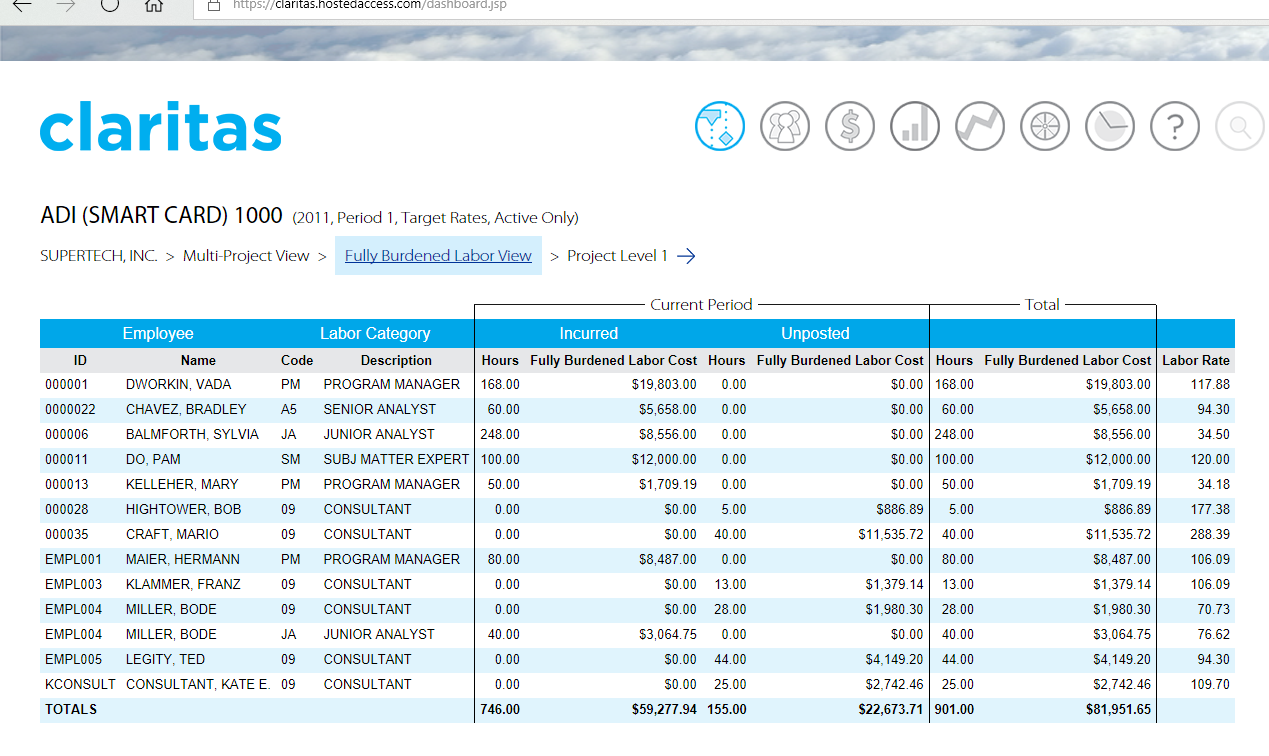Click name 'KELLEHER, MARY'
The width and height of the screenshot is (1269, 756).
[182, 485]
